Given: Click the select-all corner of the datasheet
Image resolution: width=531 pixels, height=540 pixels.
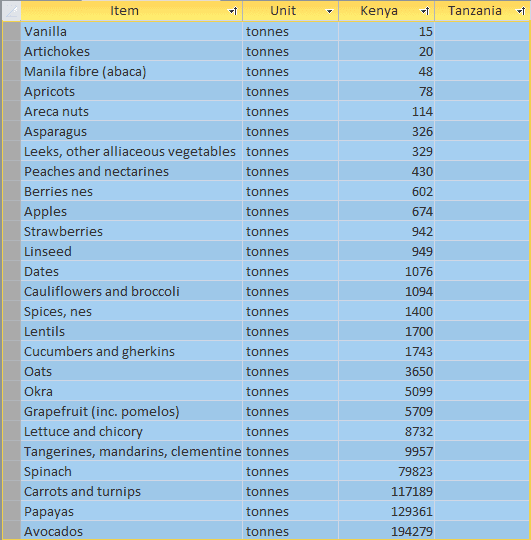Looking at the screenshot, I should point(11,11).
